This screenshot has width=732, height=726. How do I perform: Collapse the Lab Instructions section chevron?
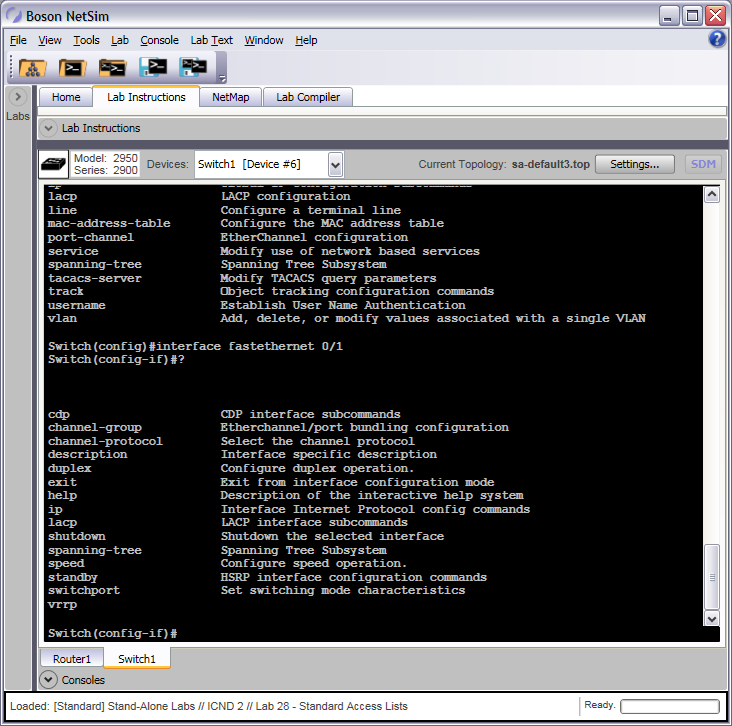pyautogui.click(x=48, y=128)
